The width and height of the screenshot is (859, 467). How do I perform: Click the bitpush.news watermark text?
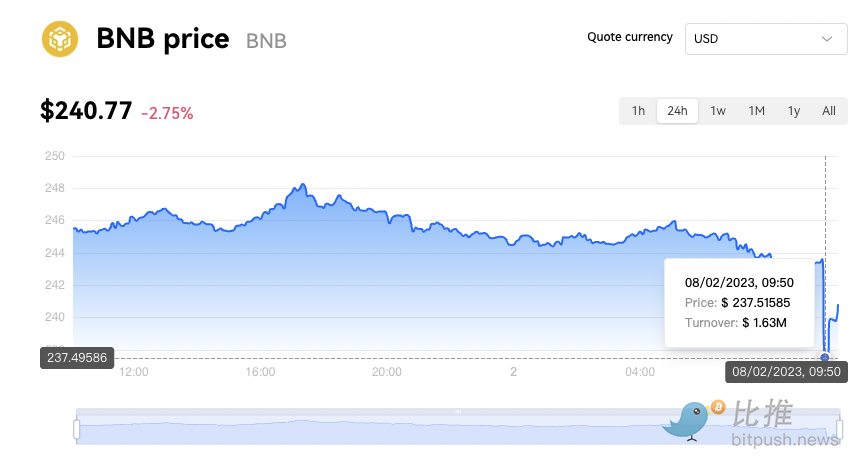784,440
